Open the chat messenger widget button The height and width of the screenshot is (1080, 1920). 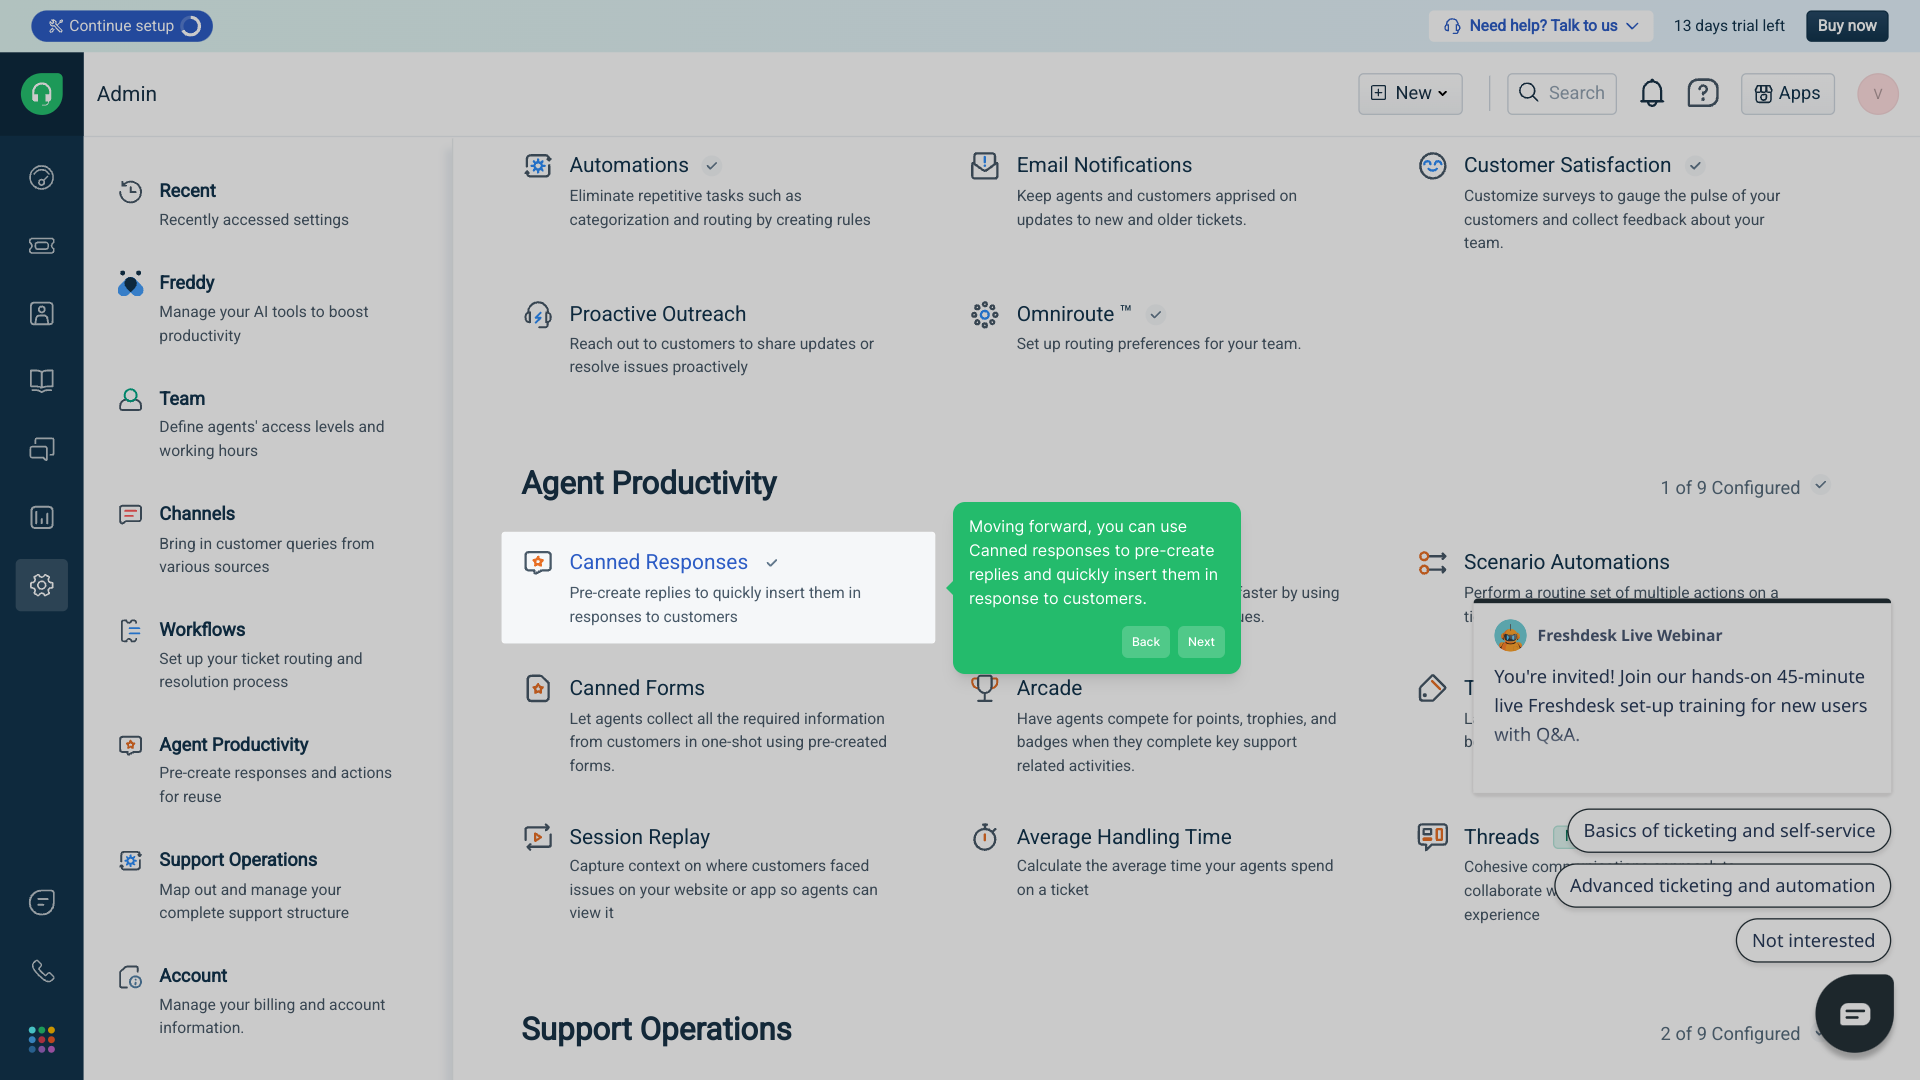[x=1855, y=1013]
